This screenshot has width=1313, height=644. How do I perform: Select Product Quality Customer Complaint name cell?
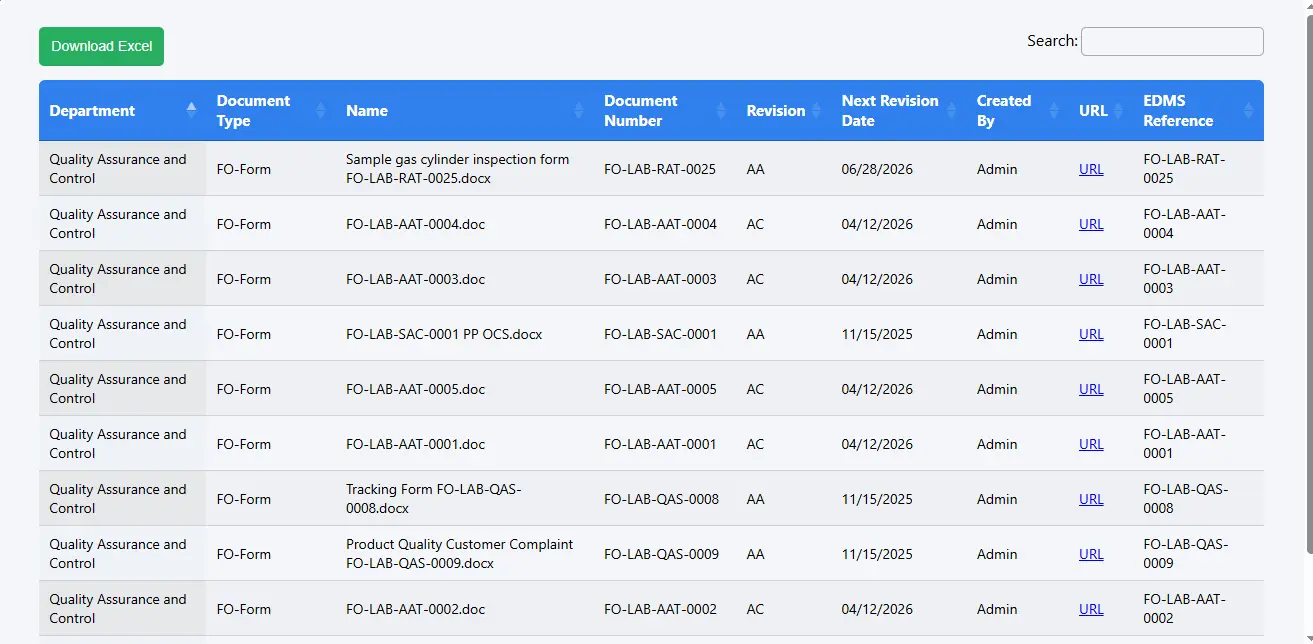[x=460, y=554]
